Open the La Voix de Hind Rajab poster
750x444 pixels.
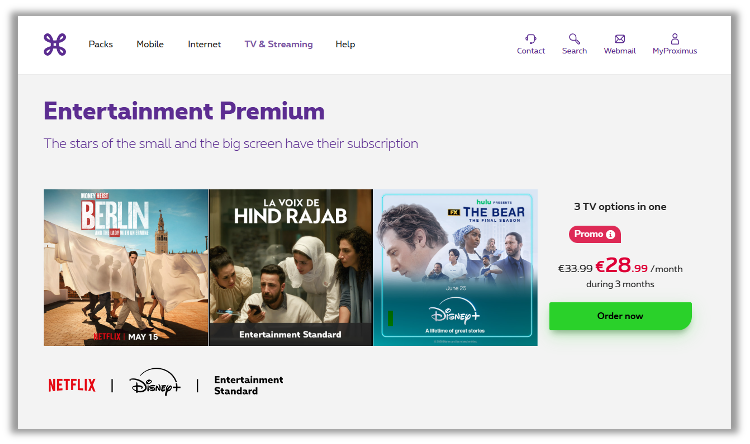291,267
